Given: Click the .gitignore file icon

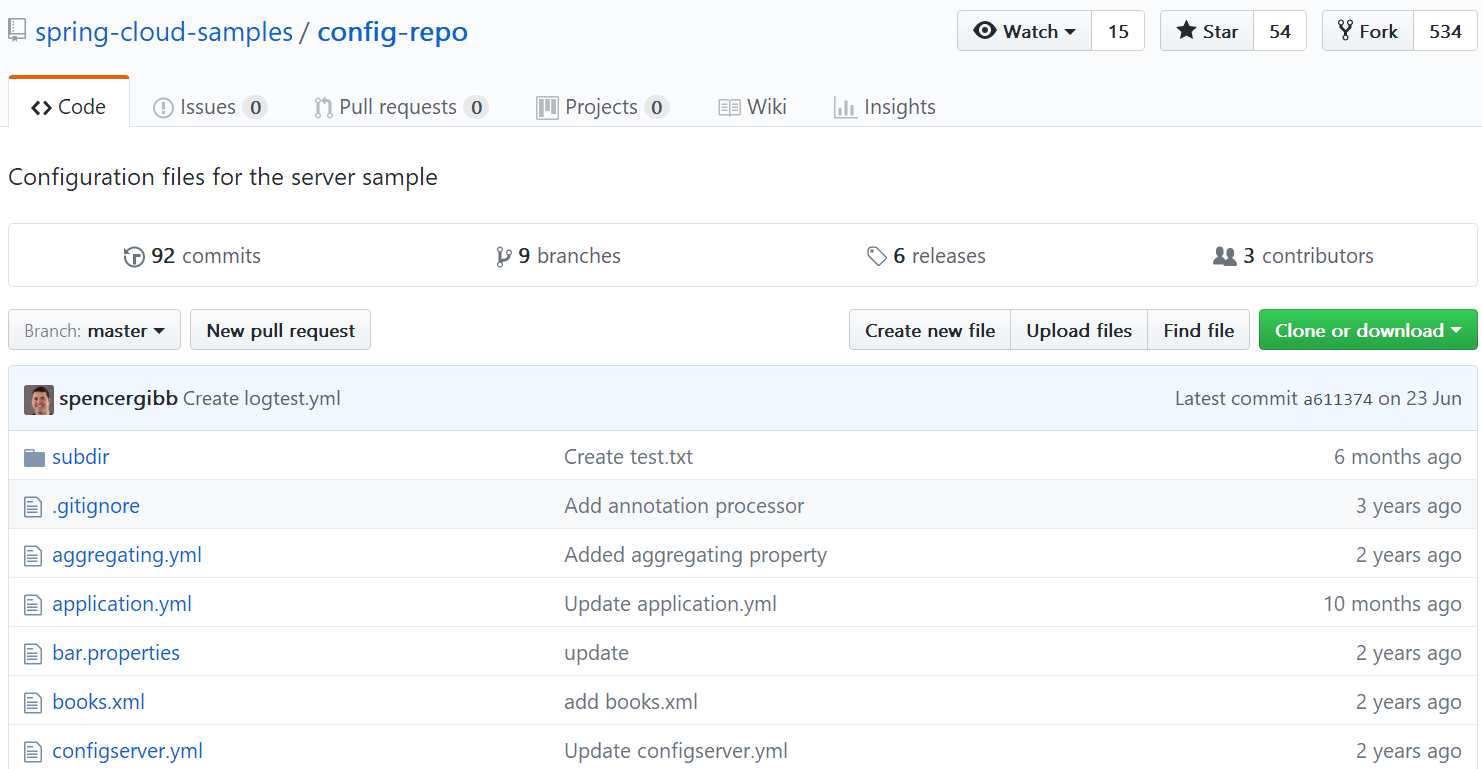Looking at the screenshot, I should click(34, 507).
